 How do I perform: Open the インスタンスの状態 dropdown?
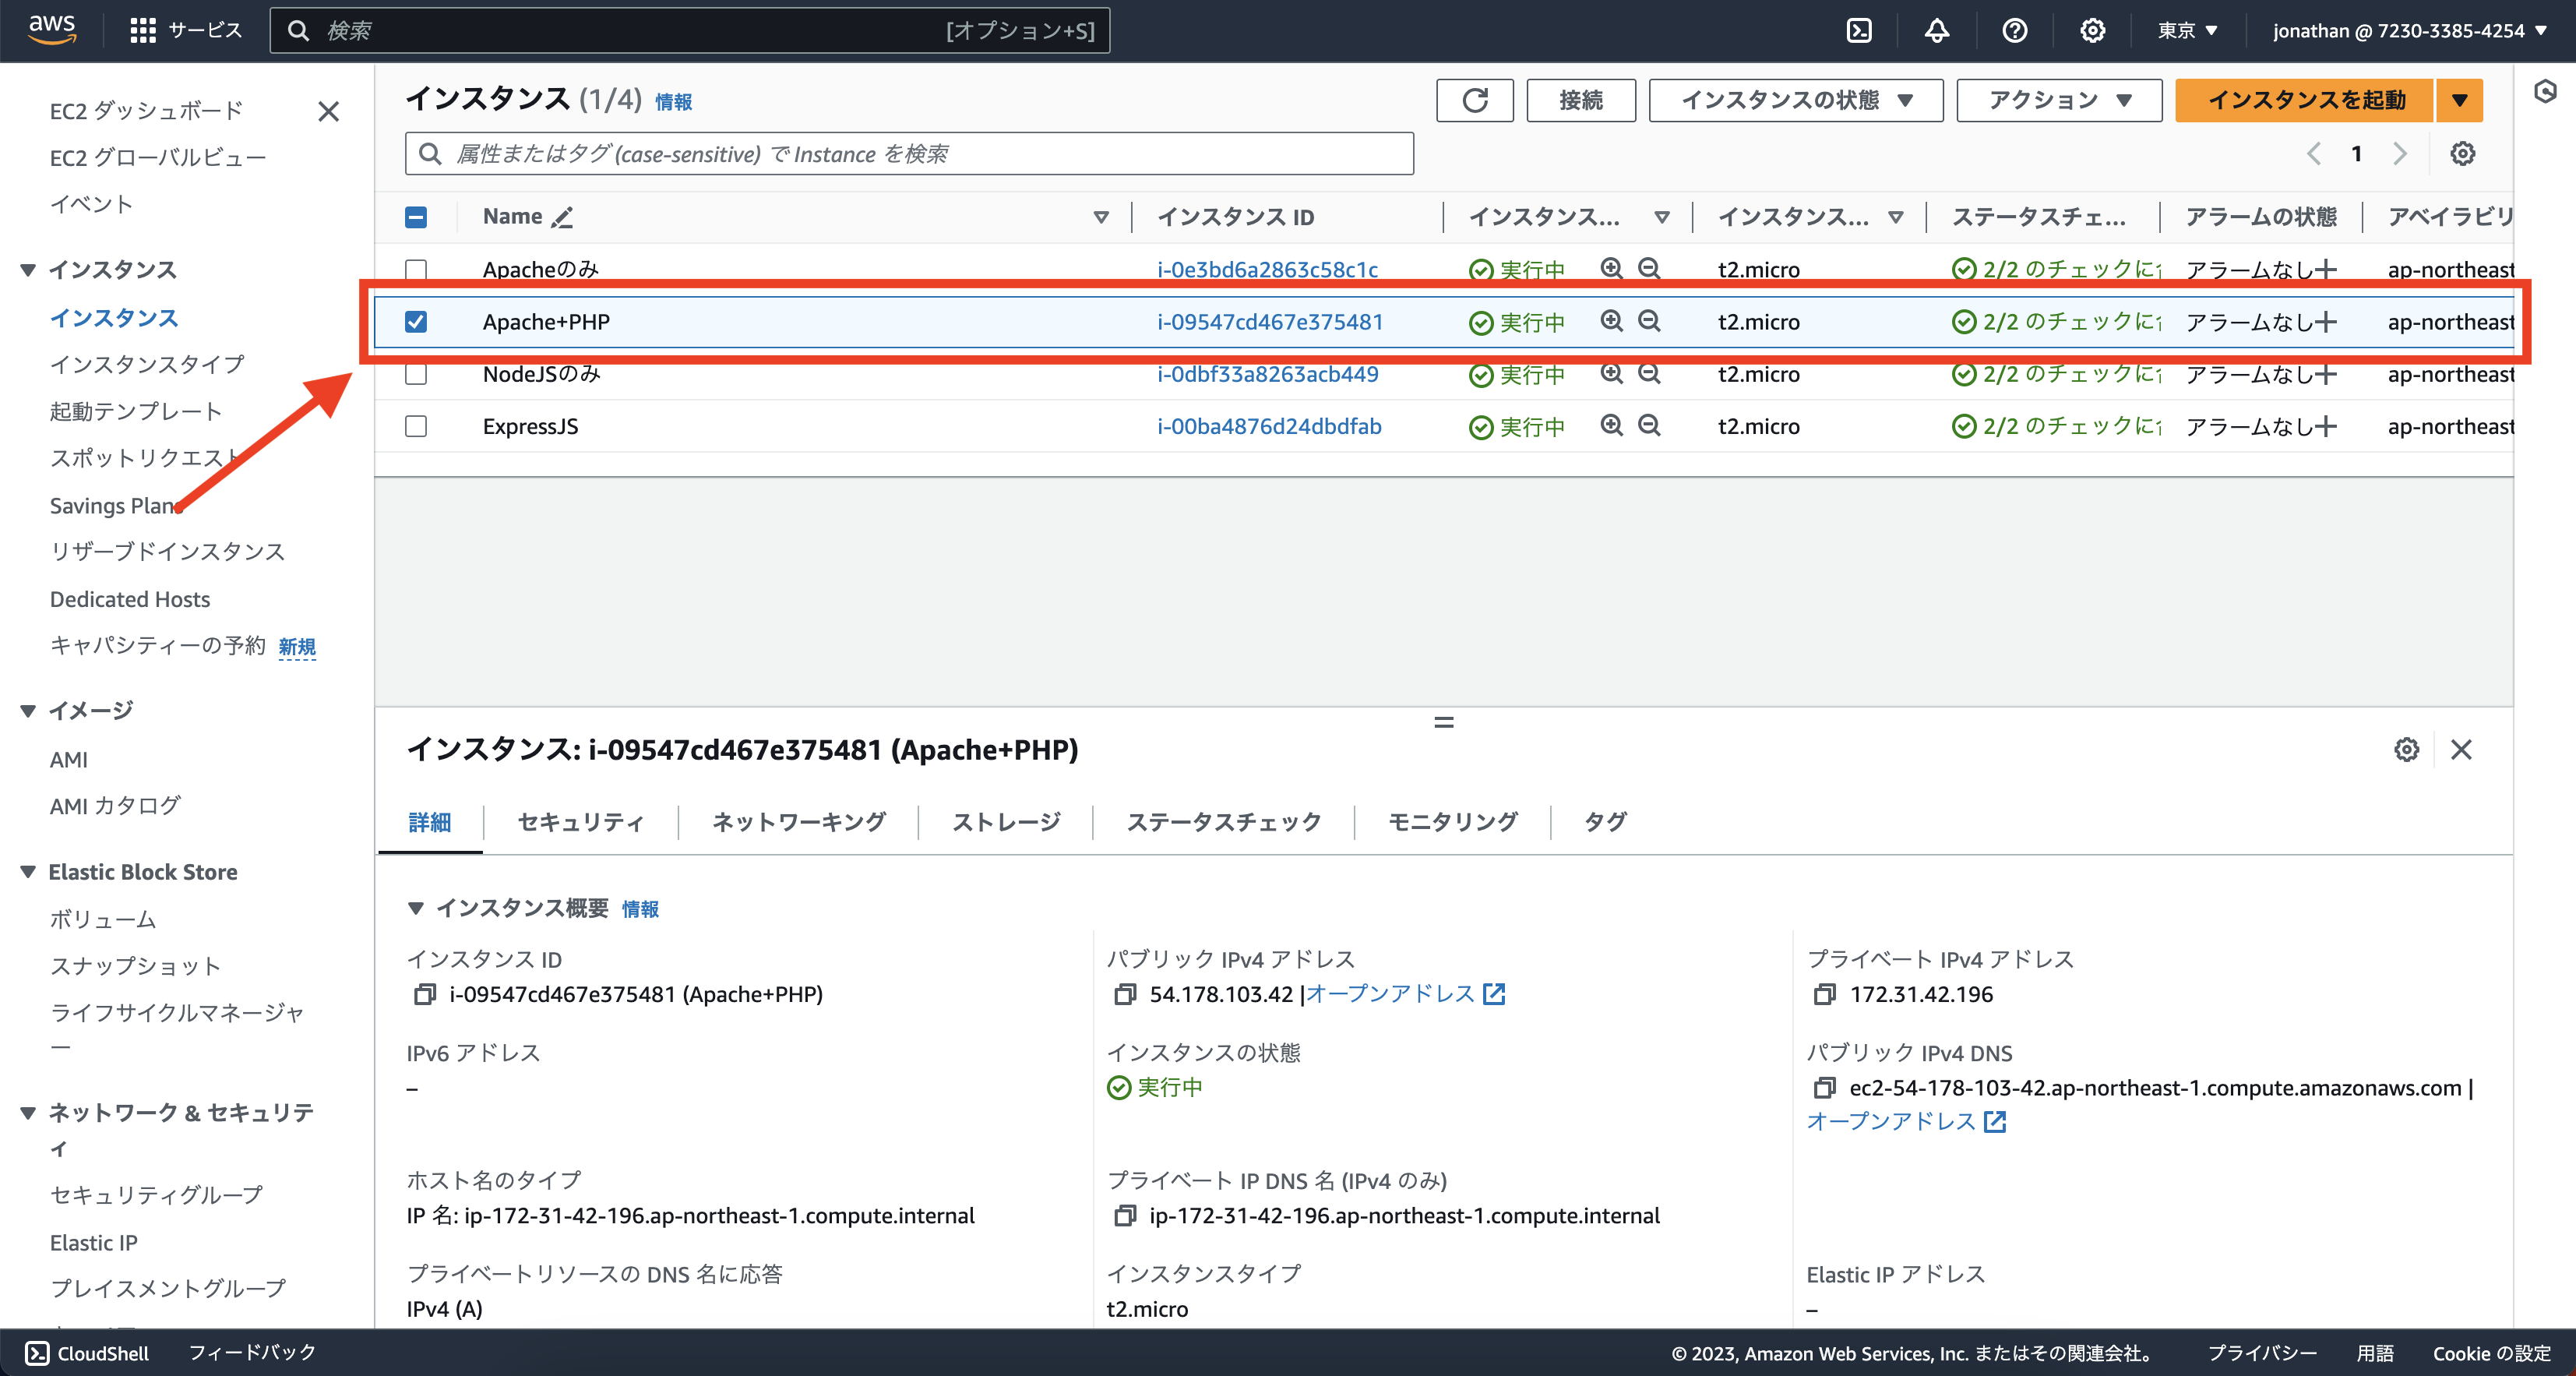[1795, 100]
